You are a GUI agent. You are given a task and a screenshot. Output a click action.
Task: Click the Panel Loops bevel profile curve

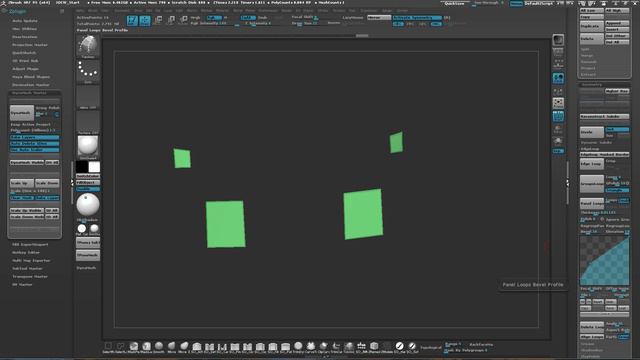pyautogui.click(x=604, y=260)
